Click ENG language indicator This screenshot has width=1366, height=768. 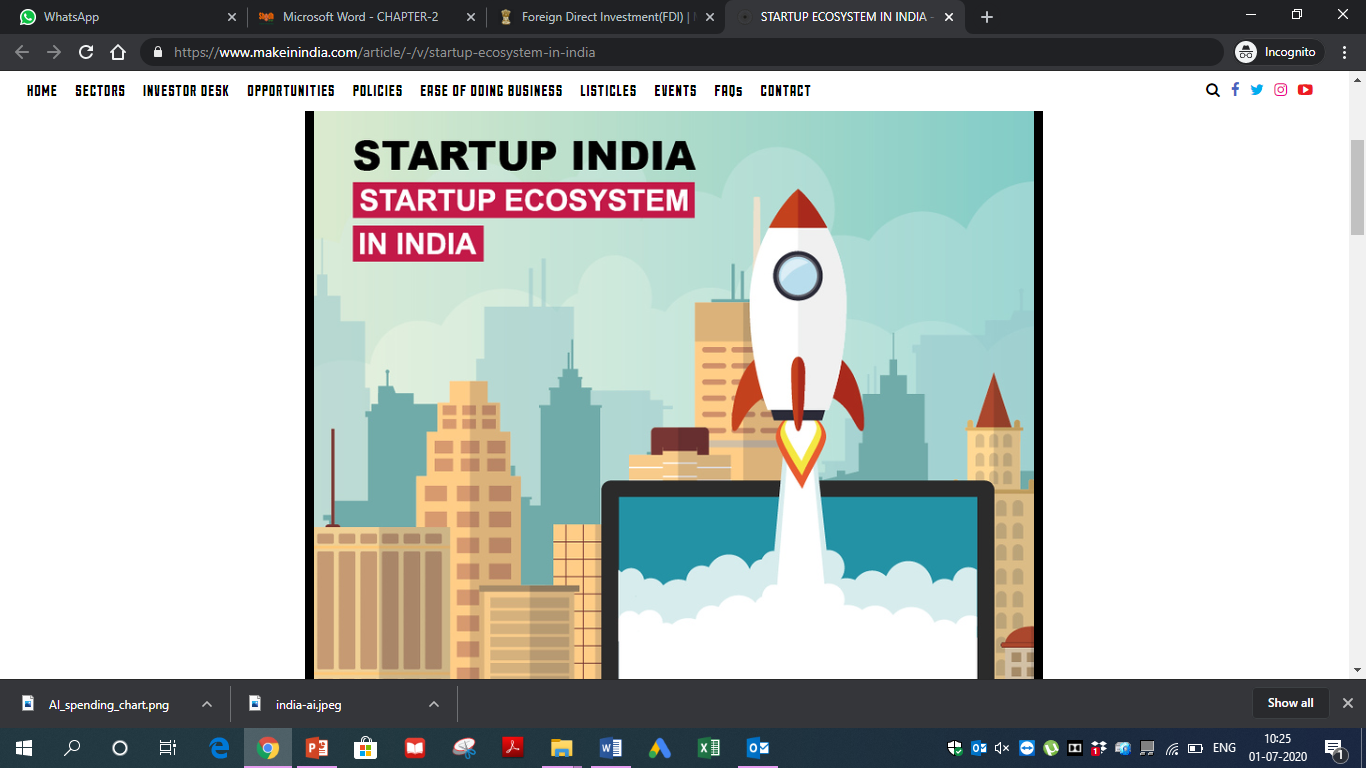1224,748
